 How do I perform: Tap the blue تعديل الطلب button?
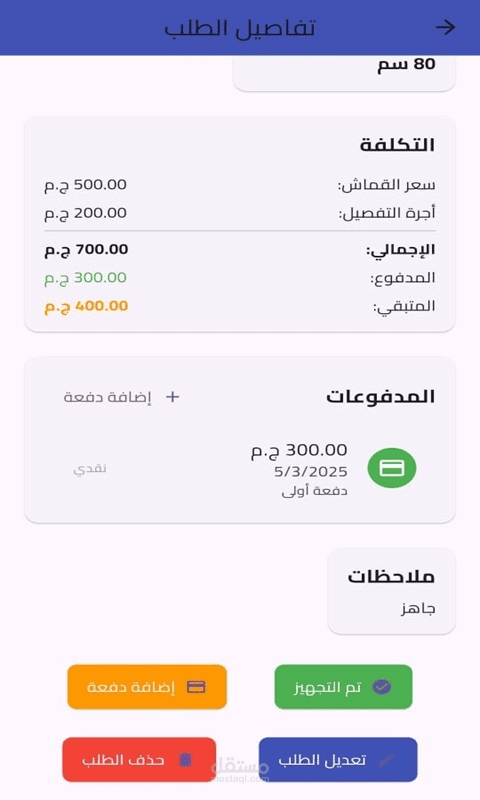(x=338, y=760)
